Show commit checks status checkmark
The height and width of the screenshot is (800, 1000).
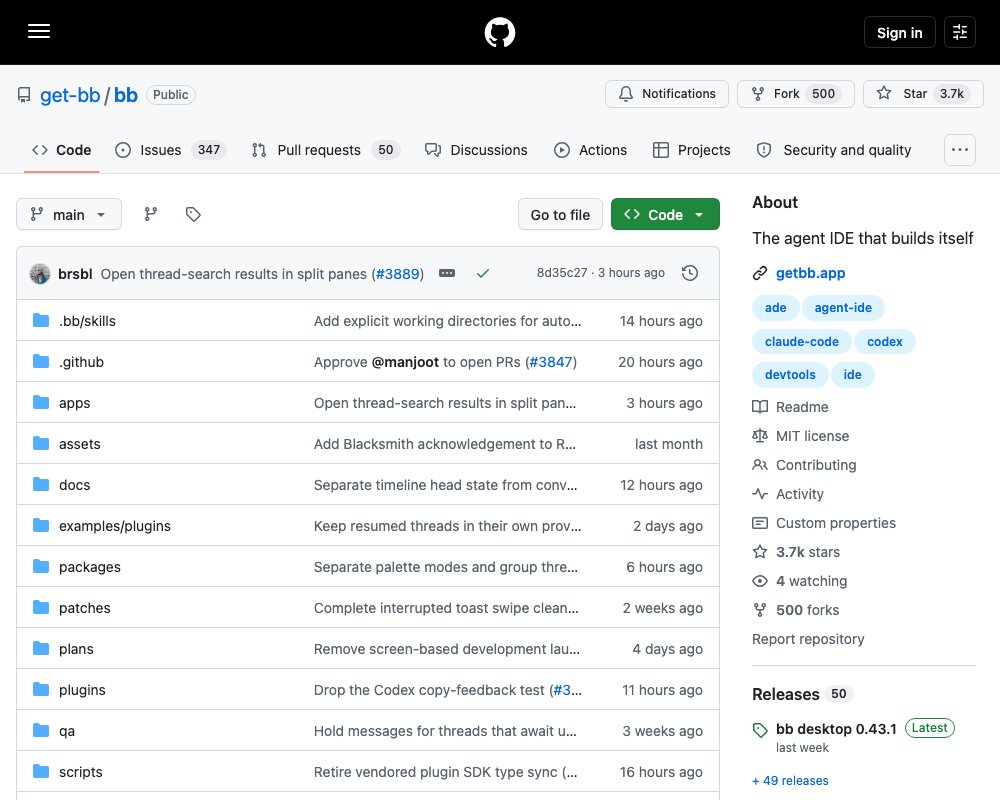483,273
